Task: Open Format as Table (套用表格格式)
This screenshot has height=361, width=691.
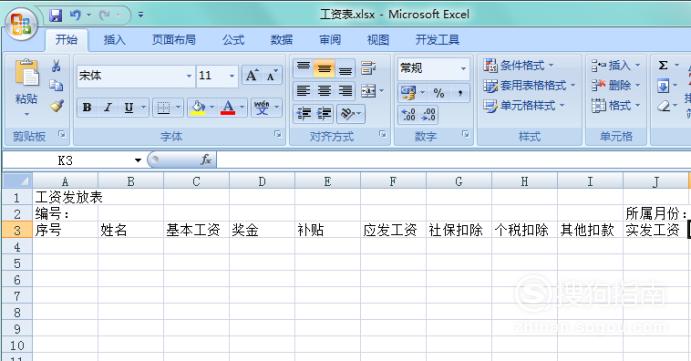Action: 529,85
